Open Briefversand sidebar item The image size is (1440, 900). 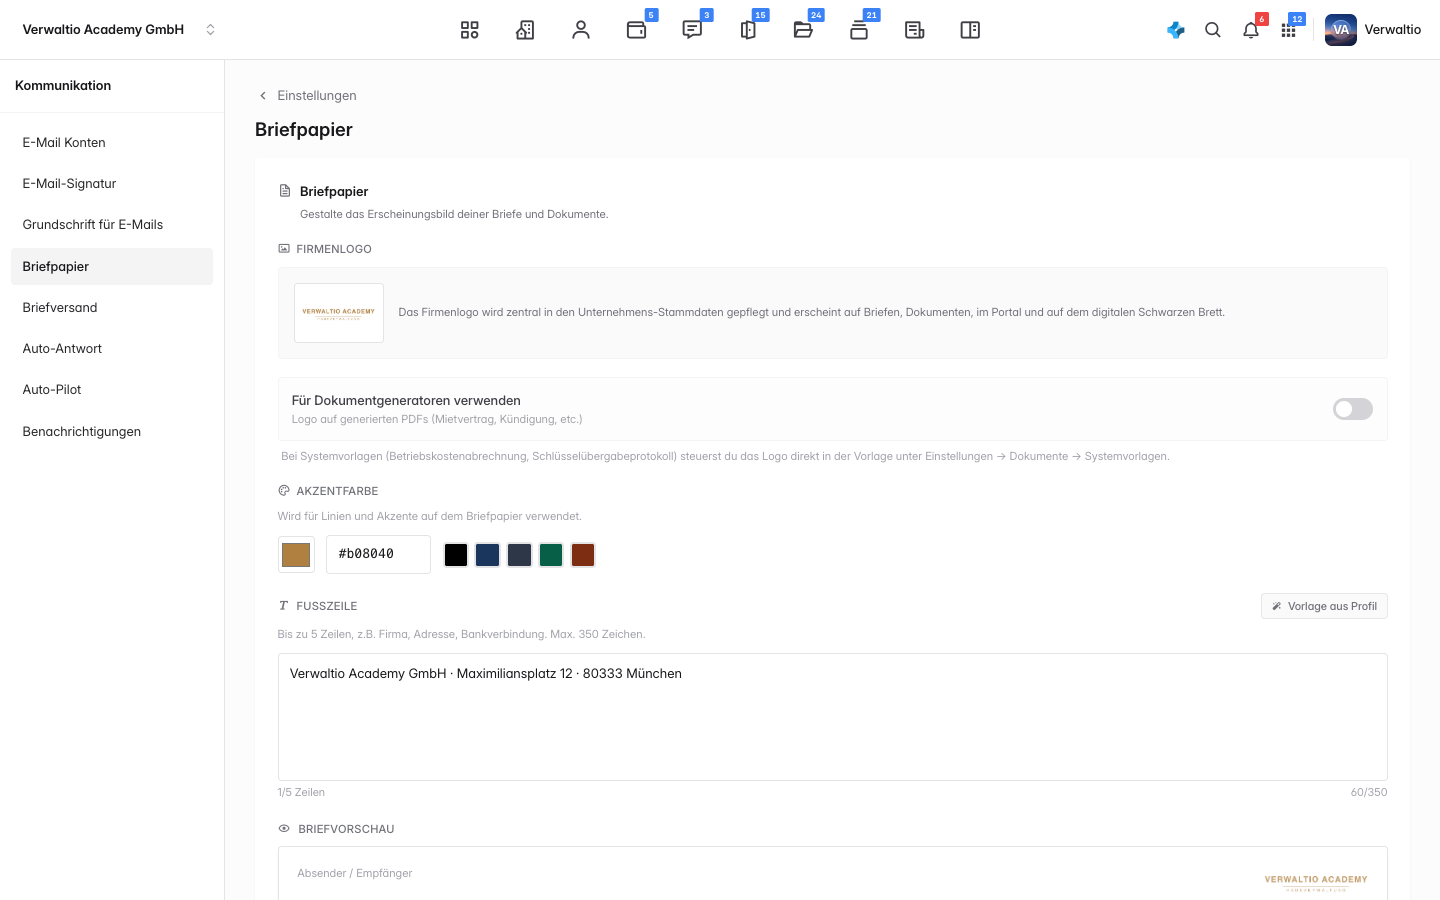coord(112,308)
